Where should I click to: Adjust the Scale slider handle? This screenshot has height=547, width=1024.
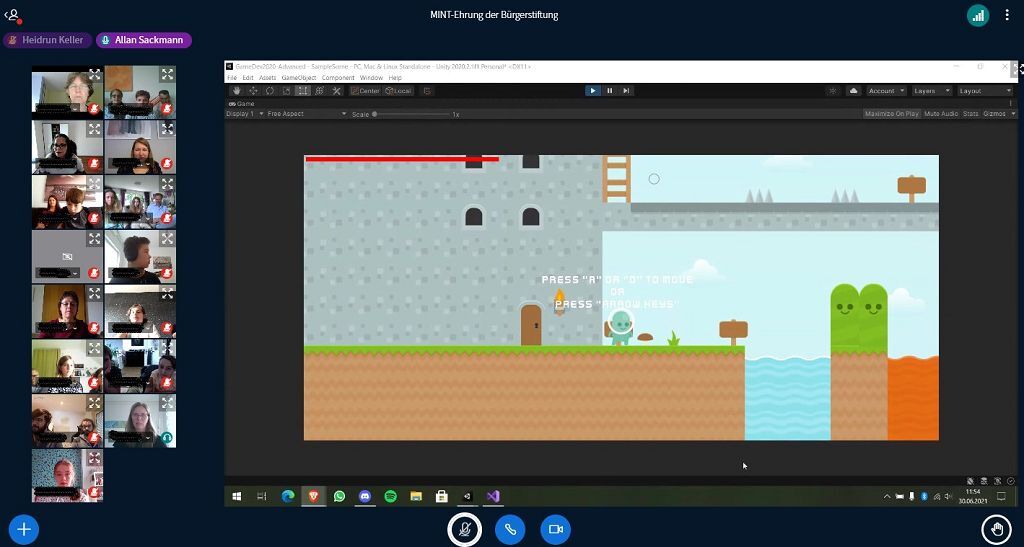coord(375,114)
